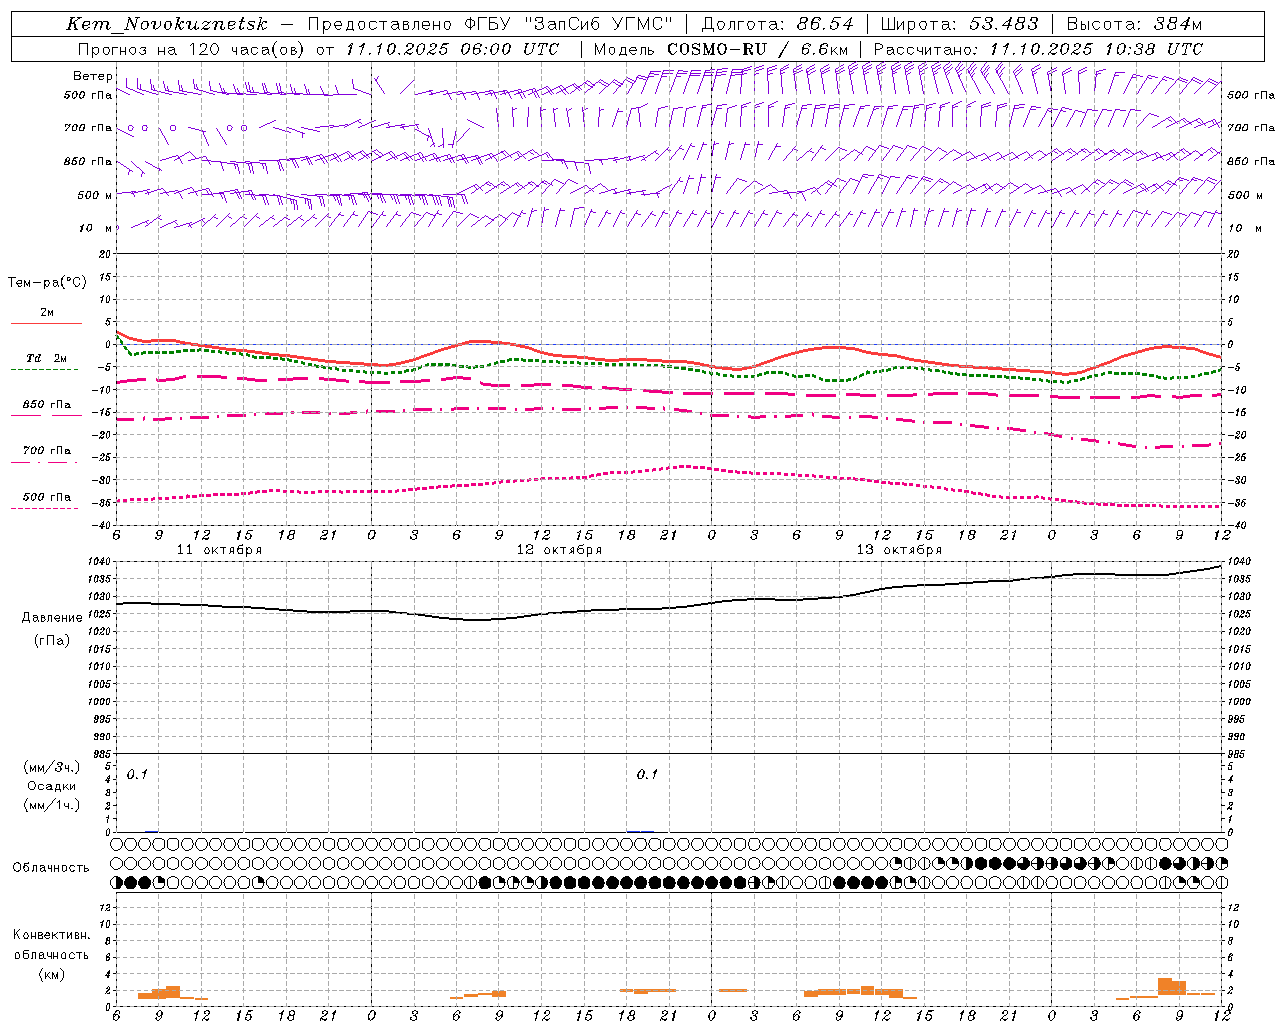The width and height of the screenshot is (1280, 1024).
Task: Click 'Рассчитано: 11.10.2025 10:38 UTC' text
Action: tap(1038, 49)
